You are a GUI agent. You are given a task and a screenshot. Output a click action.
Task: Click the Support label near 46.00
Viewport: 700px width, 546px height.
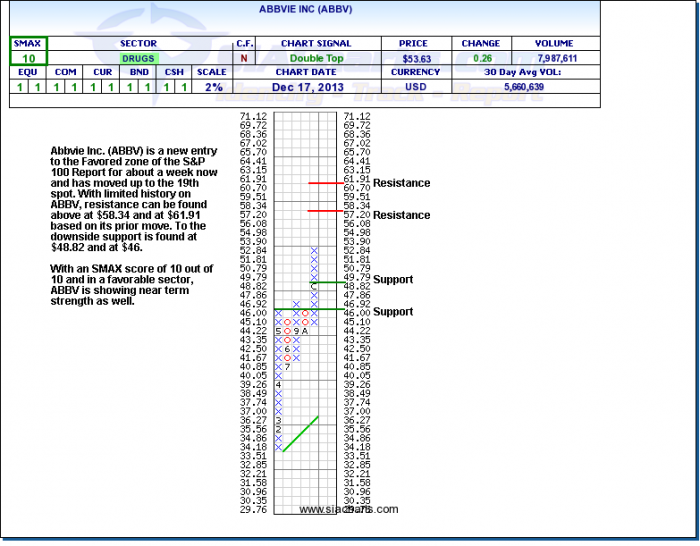393,311
